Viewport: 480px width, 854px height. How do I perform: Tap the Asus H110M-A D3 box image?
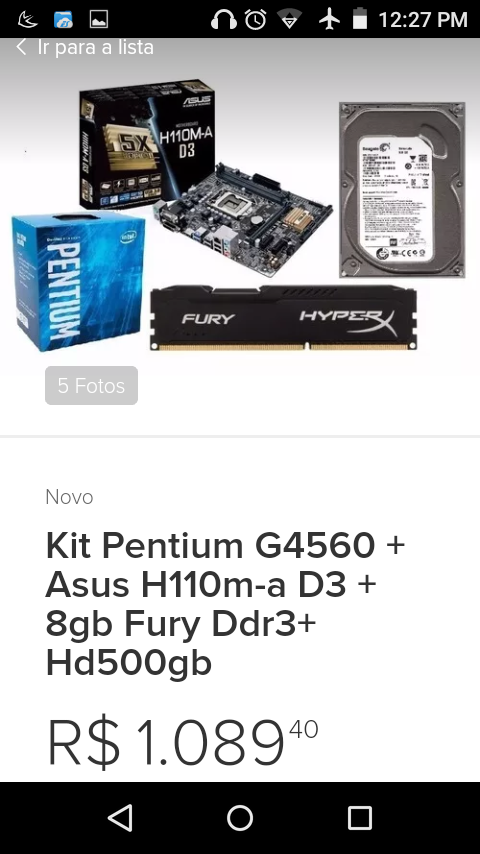146,144
